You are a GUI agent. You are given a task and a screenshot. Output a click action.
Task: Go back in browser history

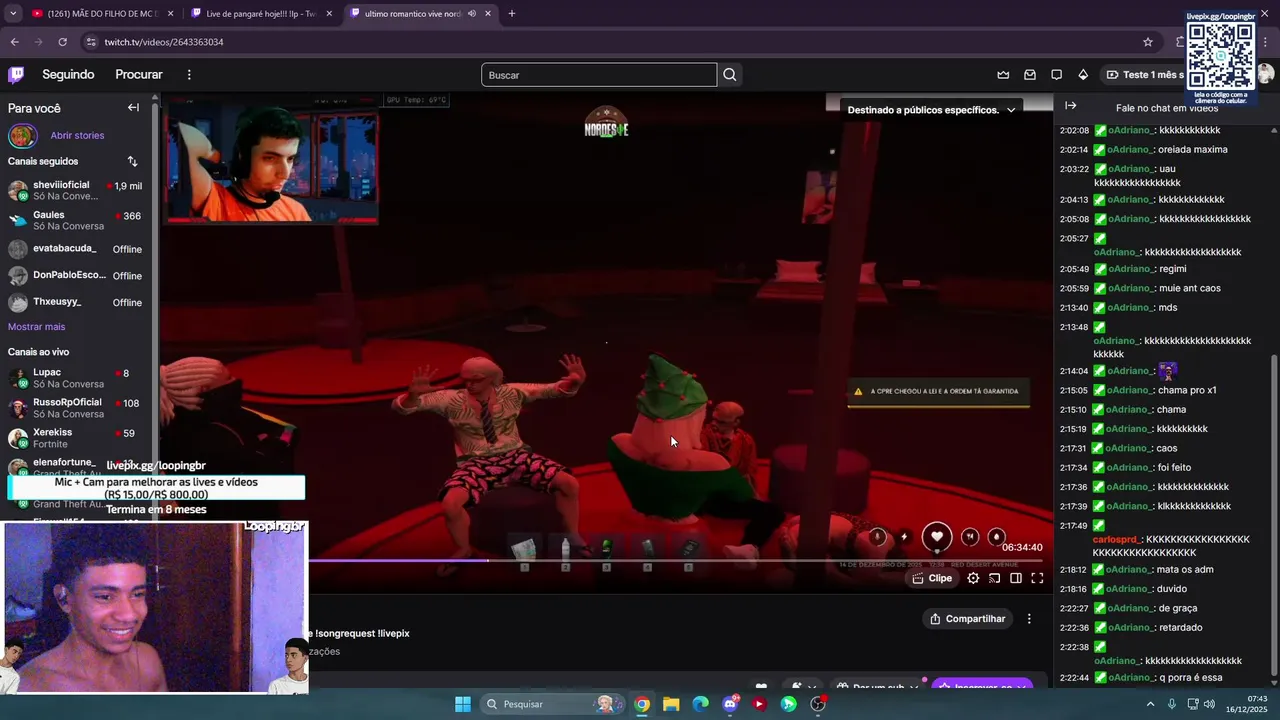pos(14,42)
